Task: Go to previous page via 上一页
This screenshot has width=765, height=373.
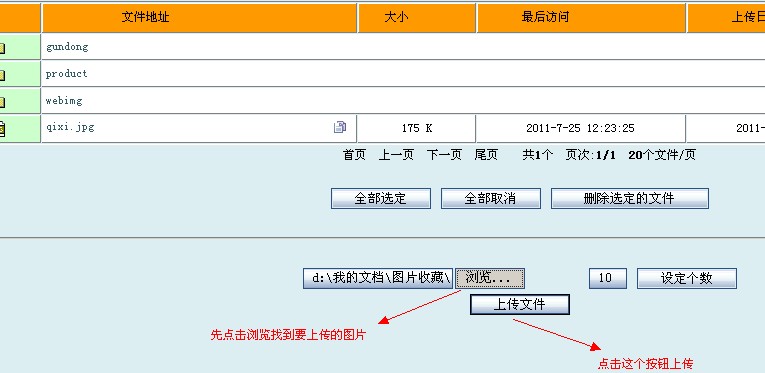Action: pyautogui.click(x=396, y=155)
